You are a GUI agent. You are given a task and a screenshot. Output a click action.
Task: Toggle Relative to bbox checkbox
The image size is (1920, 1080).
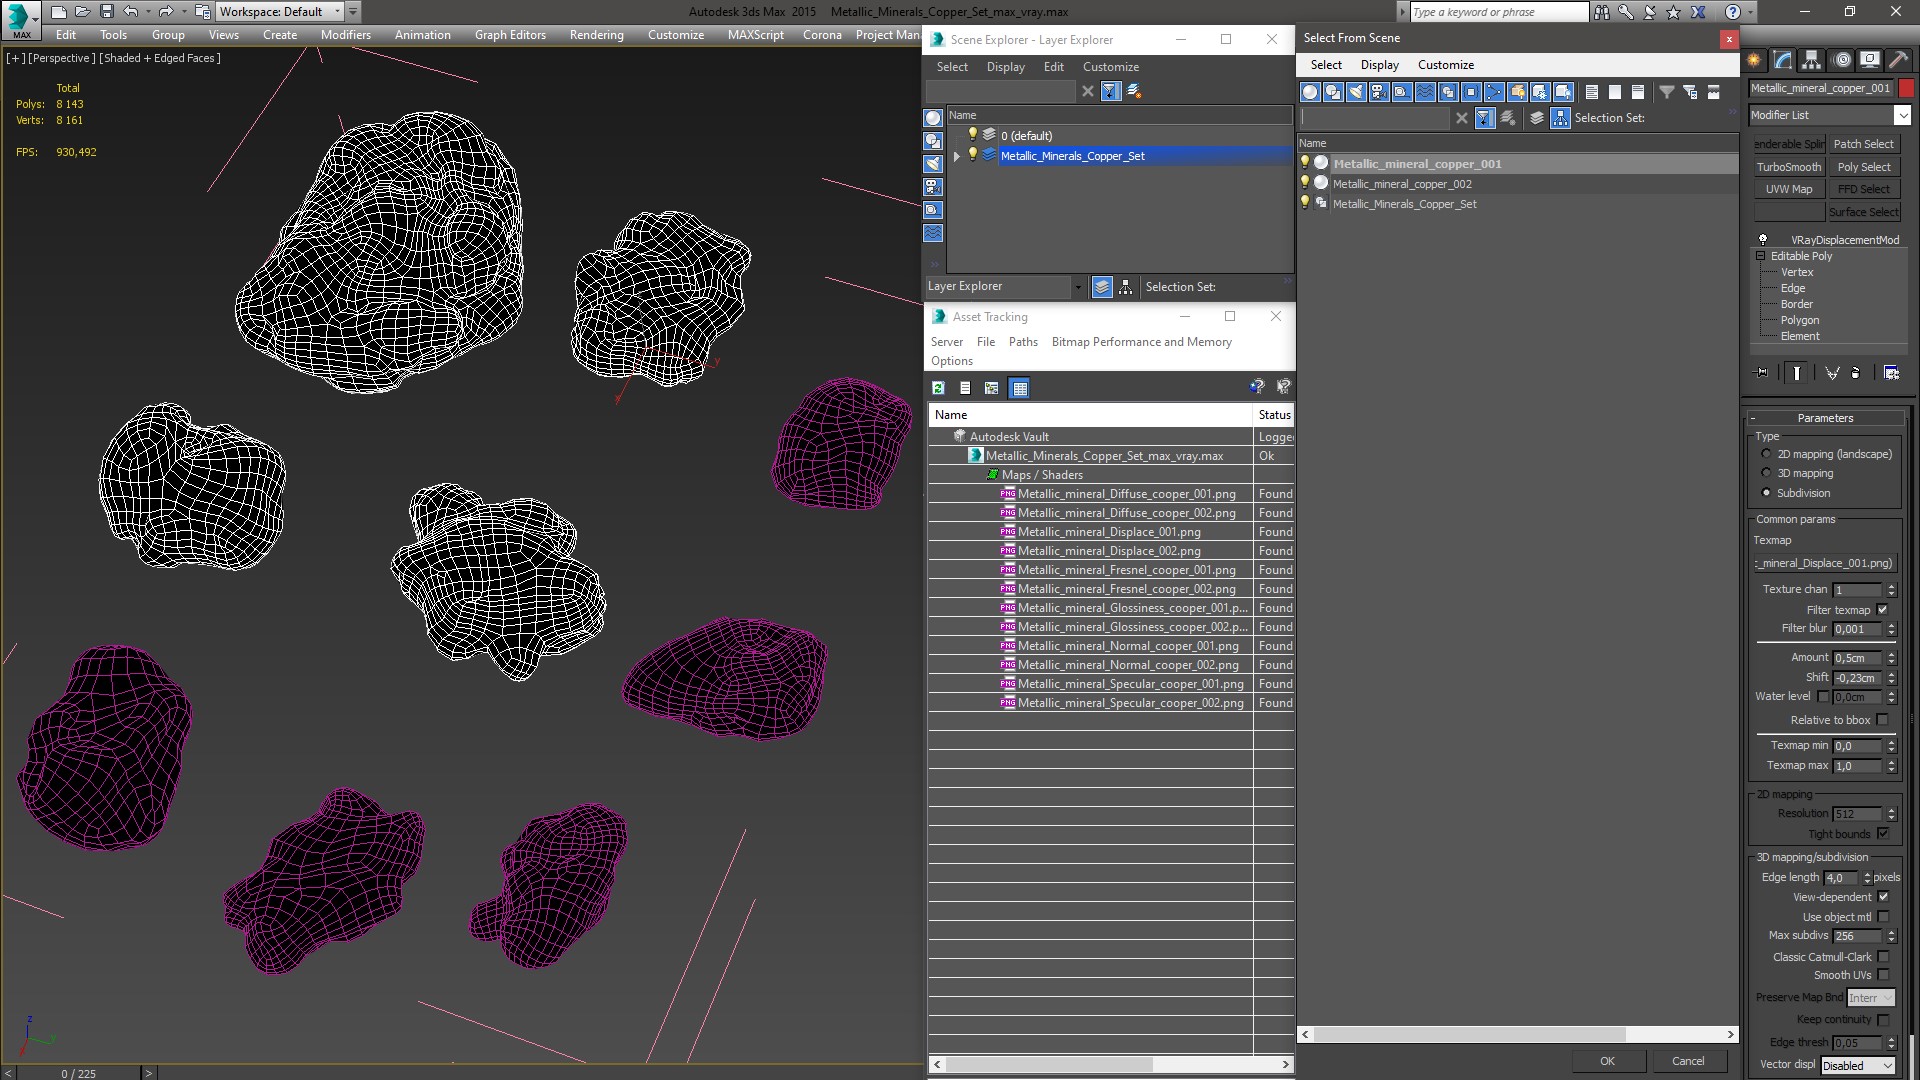coord(1882,720)
